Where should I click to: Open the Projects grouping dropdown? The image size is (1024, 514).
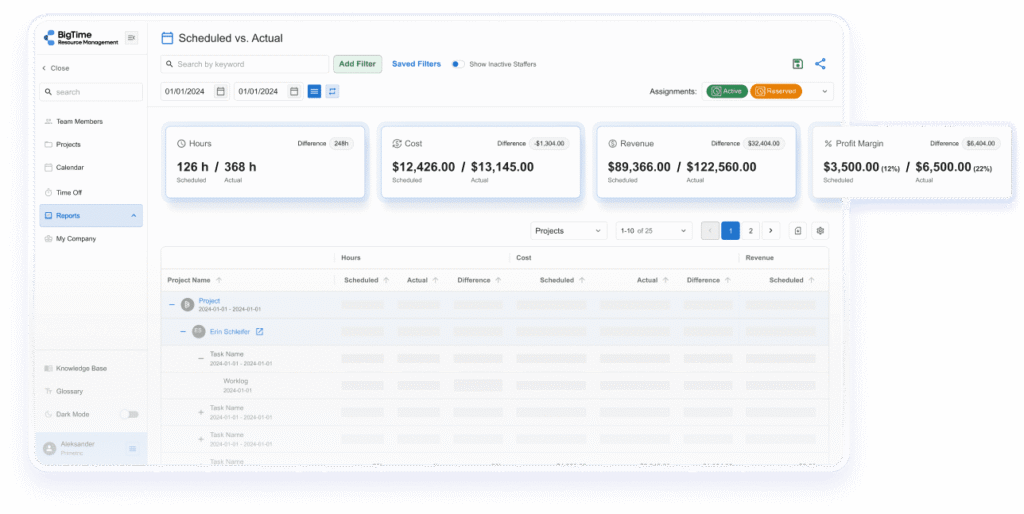569,231
